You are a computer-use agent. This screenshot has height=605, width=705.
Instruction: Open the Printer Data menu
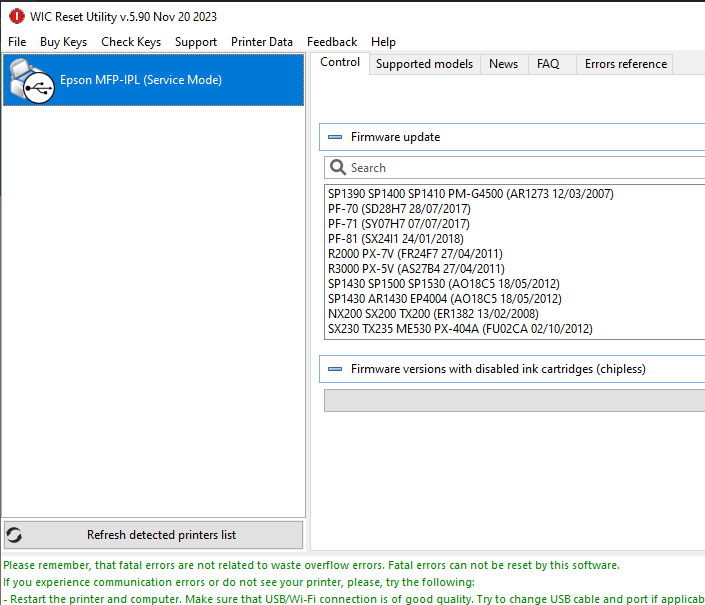[262, 42]
